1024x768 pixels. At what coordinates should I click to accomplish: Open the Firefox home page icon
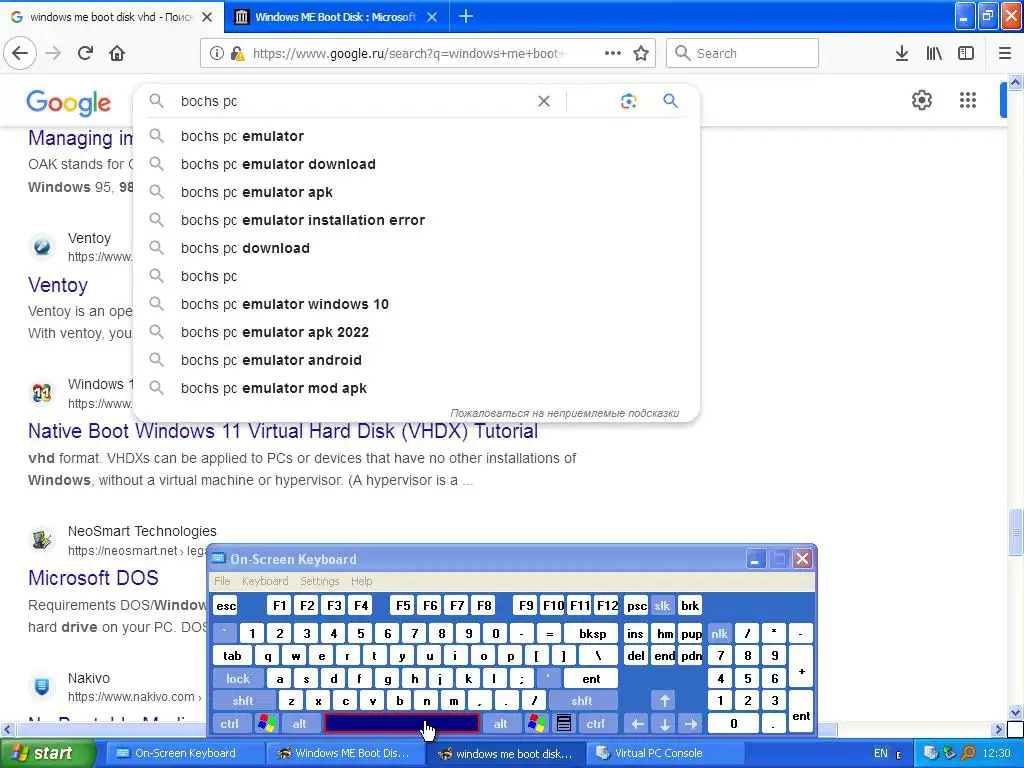[x=117, y=53]
